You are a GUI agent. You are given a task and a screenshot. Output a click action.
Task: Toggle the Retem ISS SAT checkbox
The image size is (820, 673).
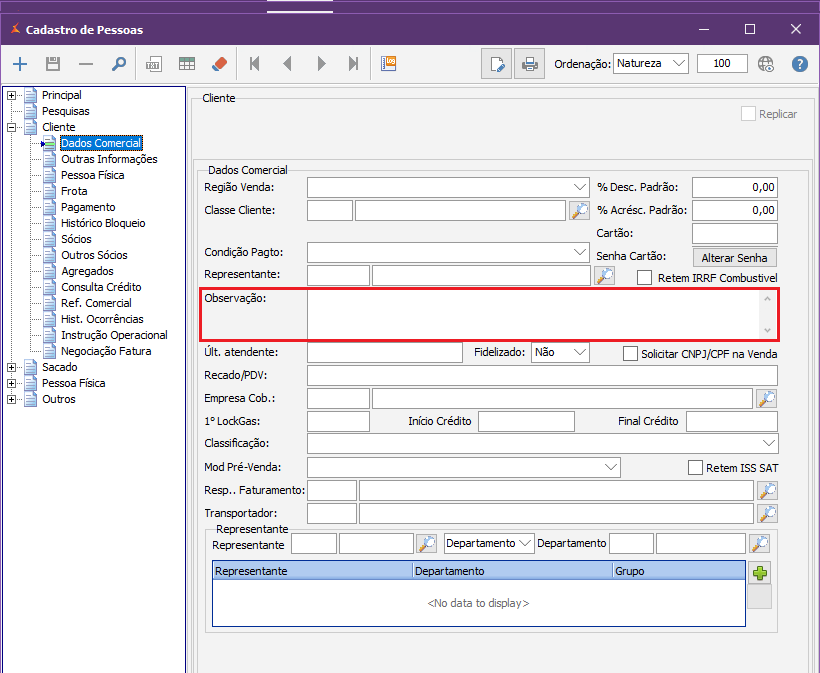696,467
